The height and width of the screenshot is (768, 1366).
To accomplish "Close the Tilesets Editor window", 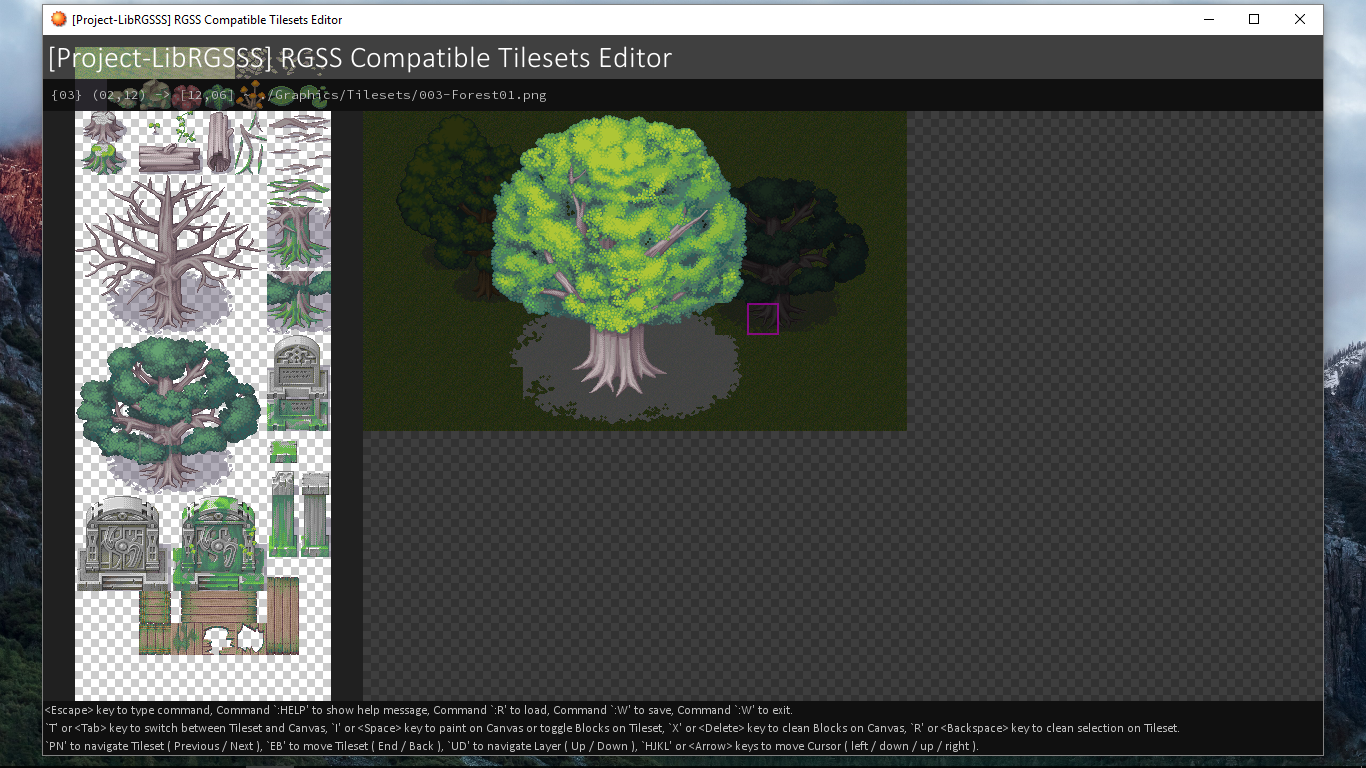I will (1300, 19).
